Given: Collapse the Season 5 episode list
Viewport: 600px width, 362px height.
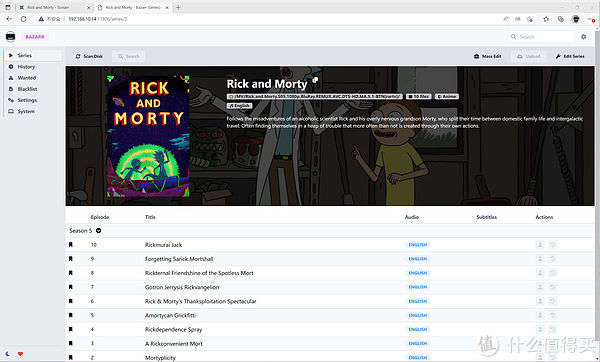Looking at the screenshot, I should 98,231.
